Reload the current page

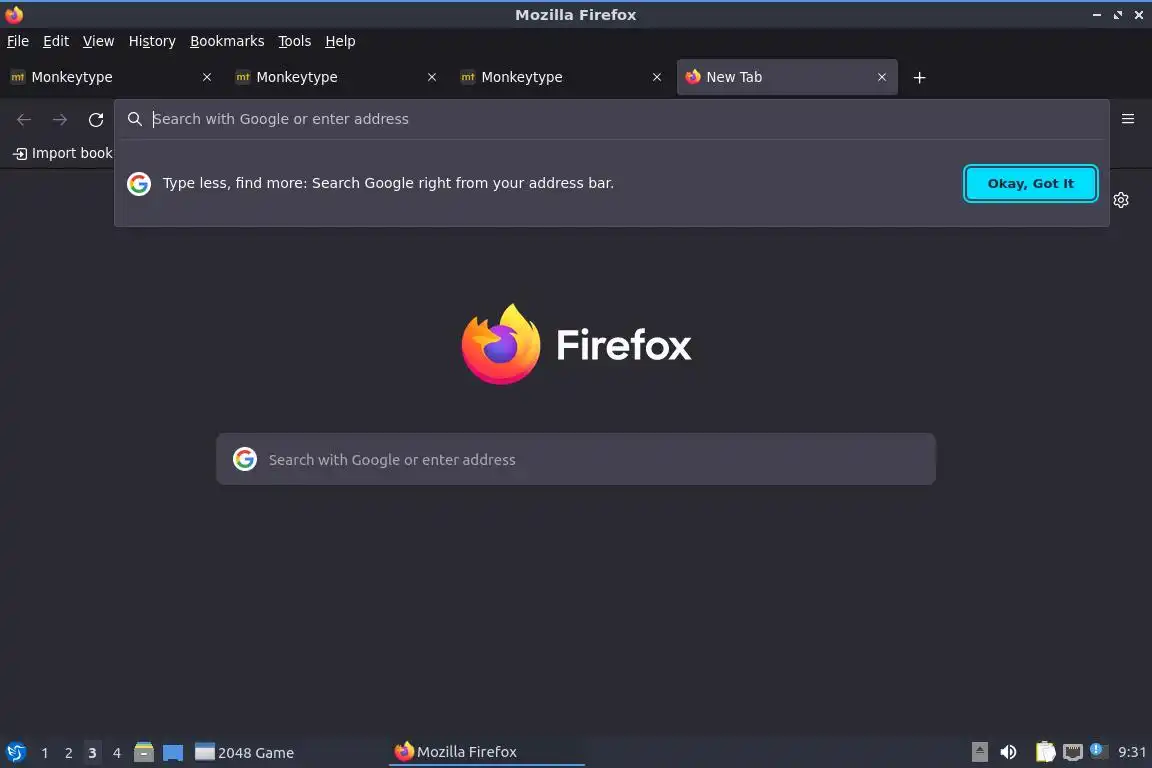coord(96,120)
